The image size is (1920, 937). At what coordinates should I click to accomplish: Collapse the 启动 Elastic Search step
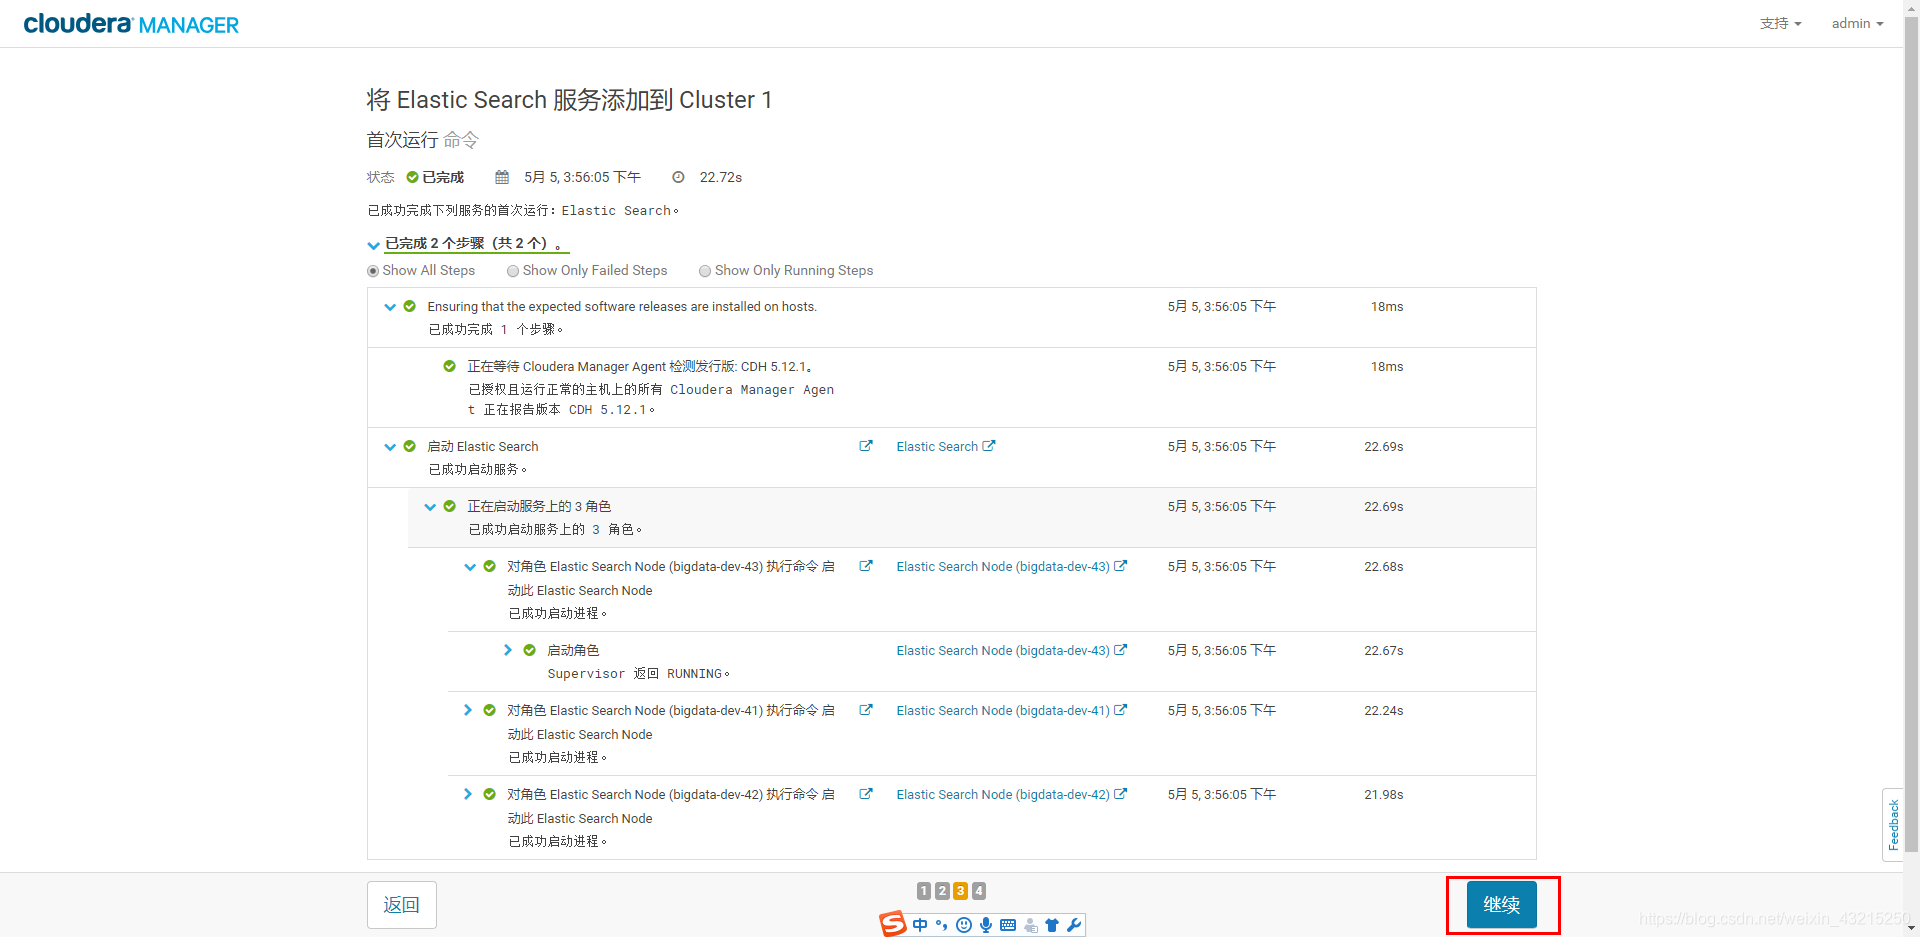(390, 447)
